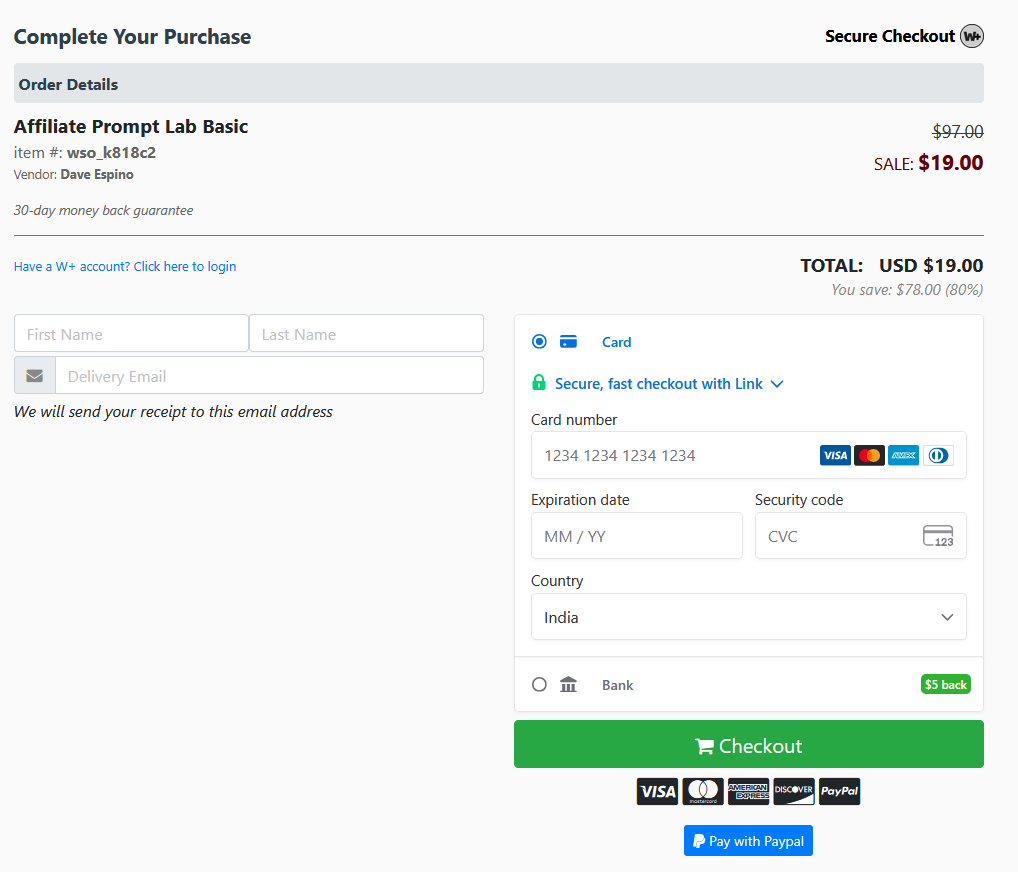
Task: Click the envelope icon beside Delivery Email
Action: 34,375
